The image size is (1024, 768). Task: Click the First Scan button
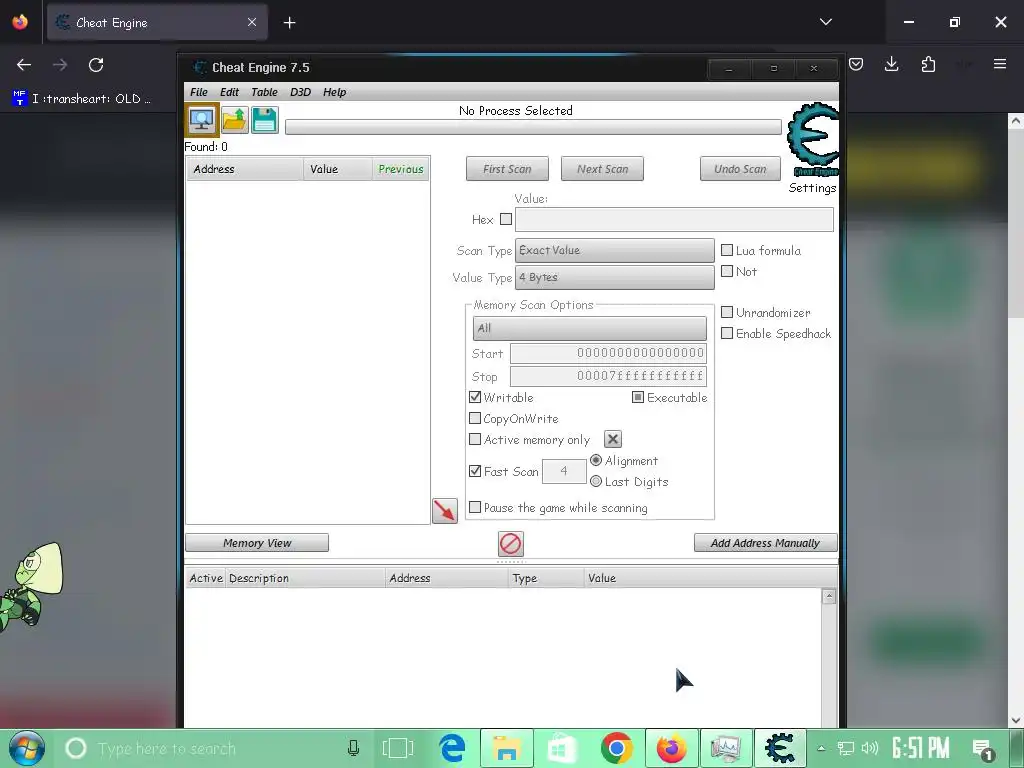click(507, 169)
